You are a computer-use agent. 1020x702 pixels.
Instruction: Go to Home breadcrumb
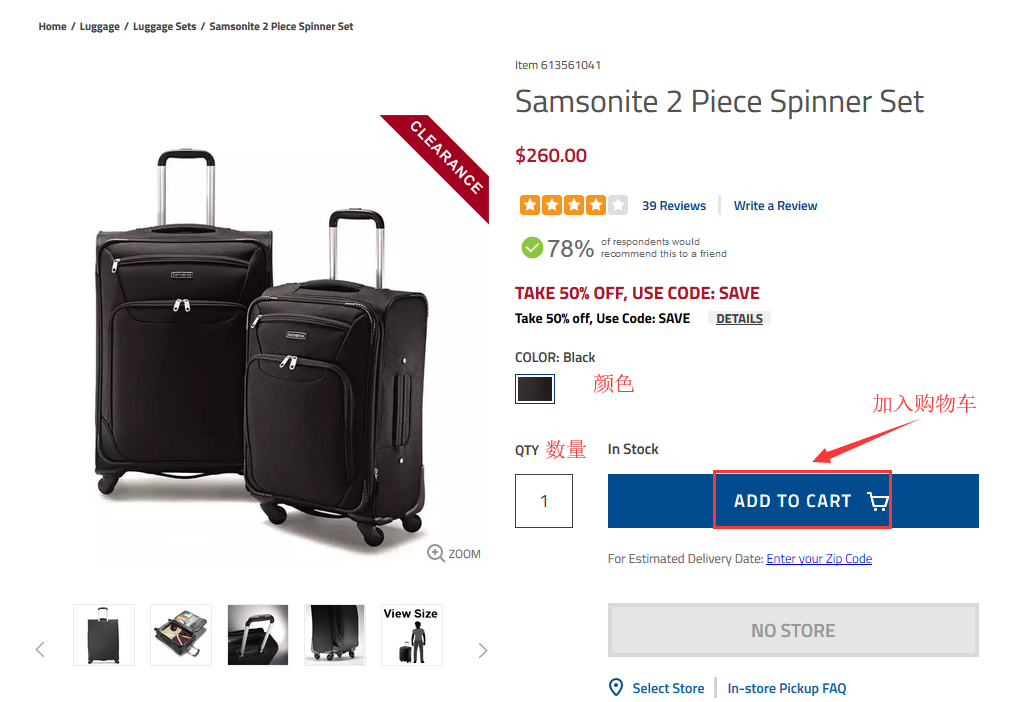52,26
